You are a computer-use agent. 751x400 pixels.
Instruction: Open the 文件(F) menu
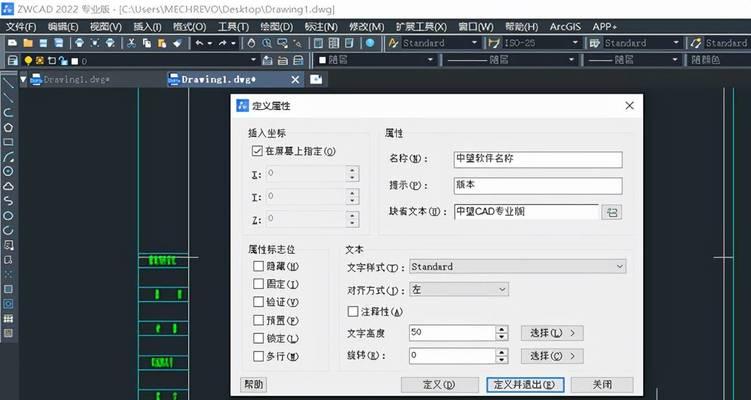[x=21, y=27]
